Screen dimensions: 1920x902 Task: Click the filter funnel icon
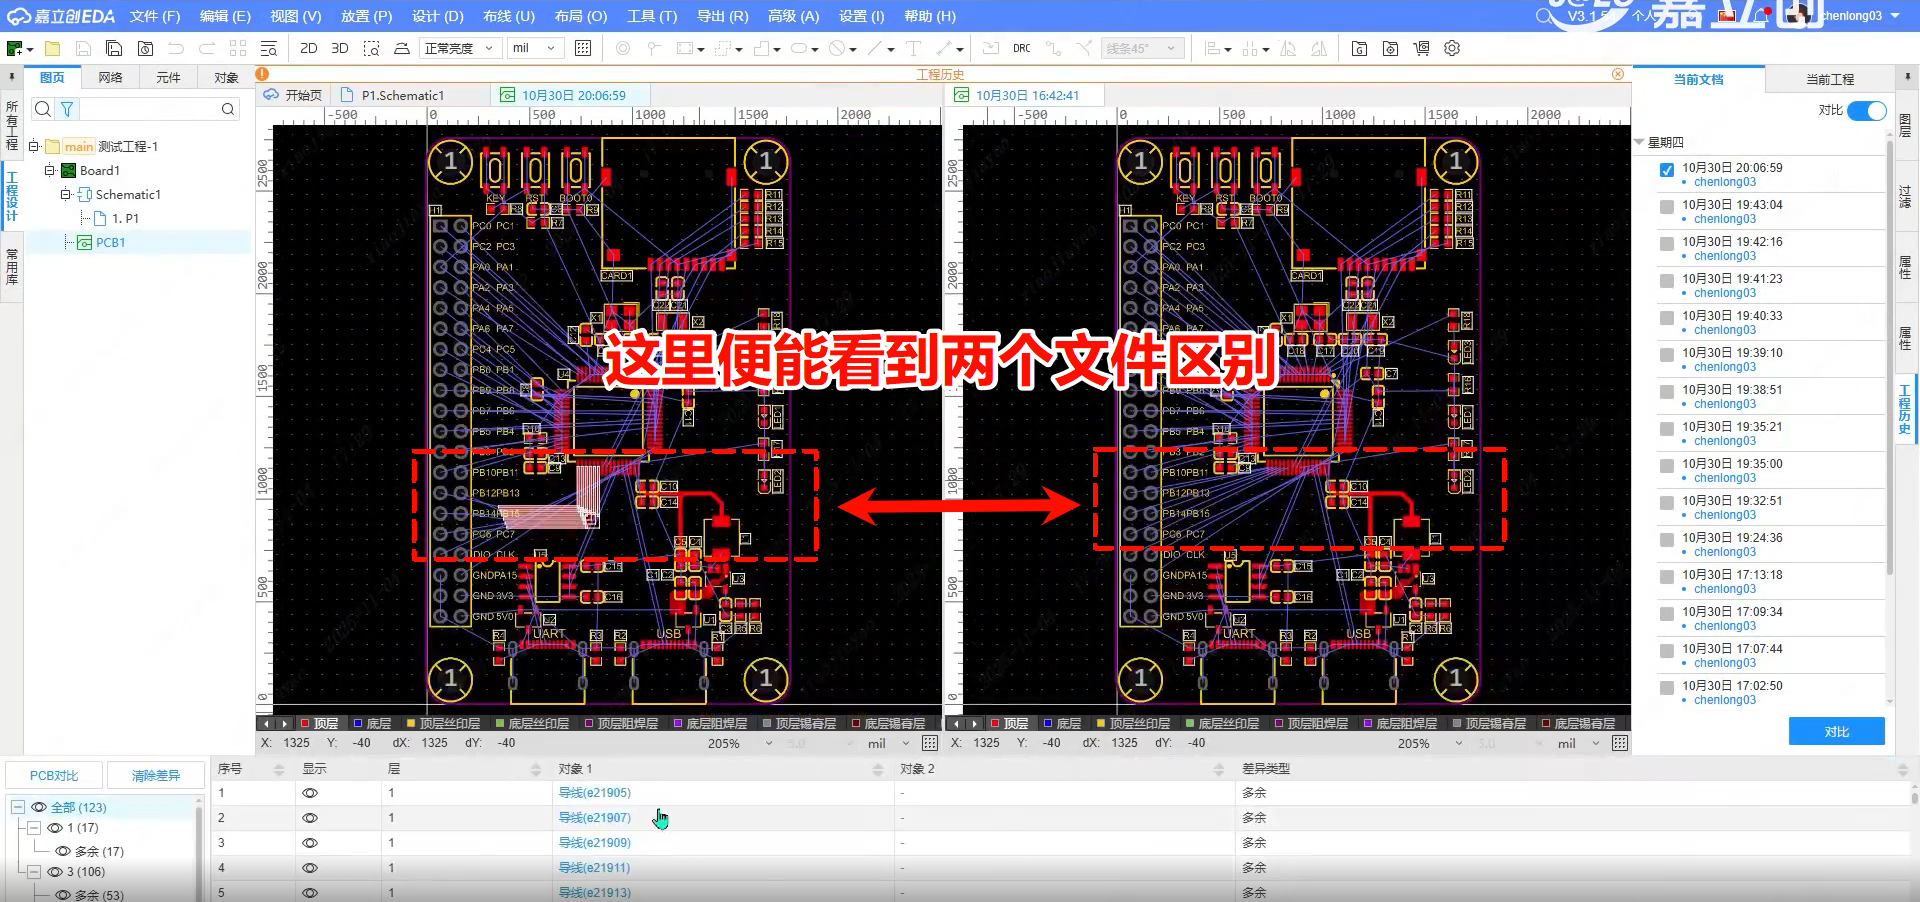pyautogui.click(x=67, y=109)
